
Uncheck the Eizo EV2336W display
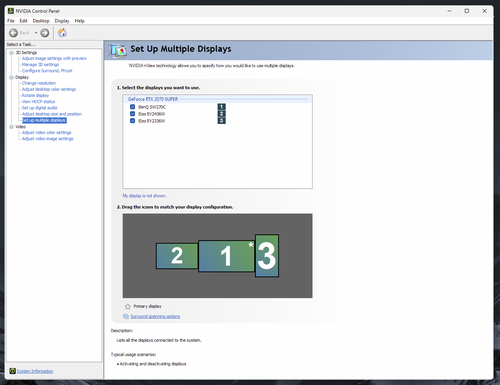tap(132, 121)
